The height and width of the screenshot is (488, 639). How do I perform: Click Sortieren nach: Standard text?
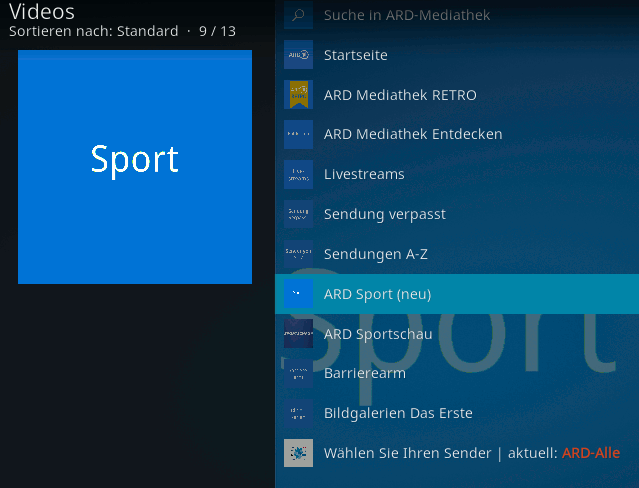(x=94, y=31)
